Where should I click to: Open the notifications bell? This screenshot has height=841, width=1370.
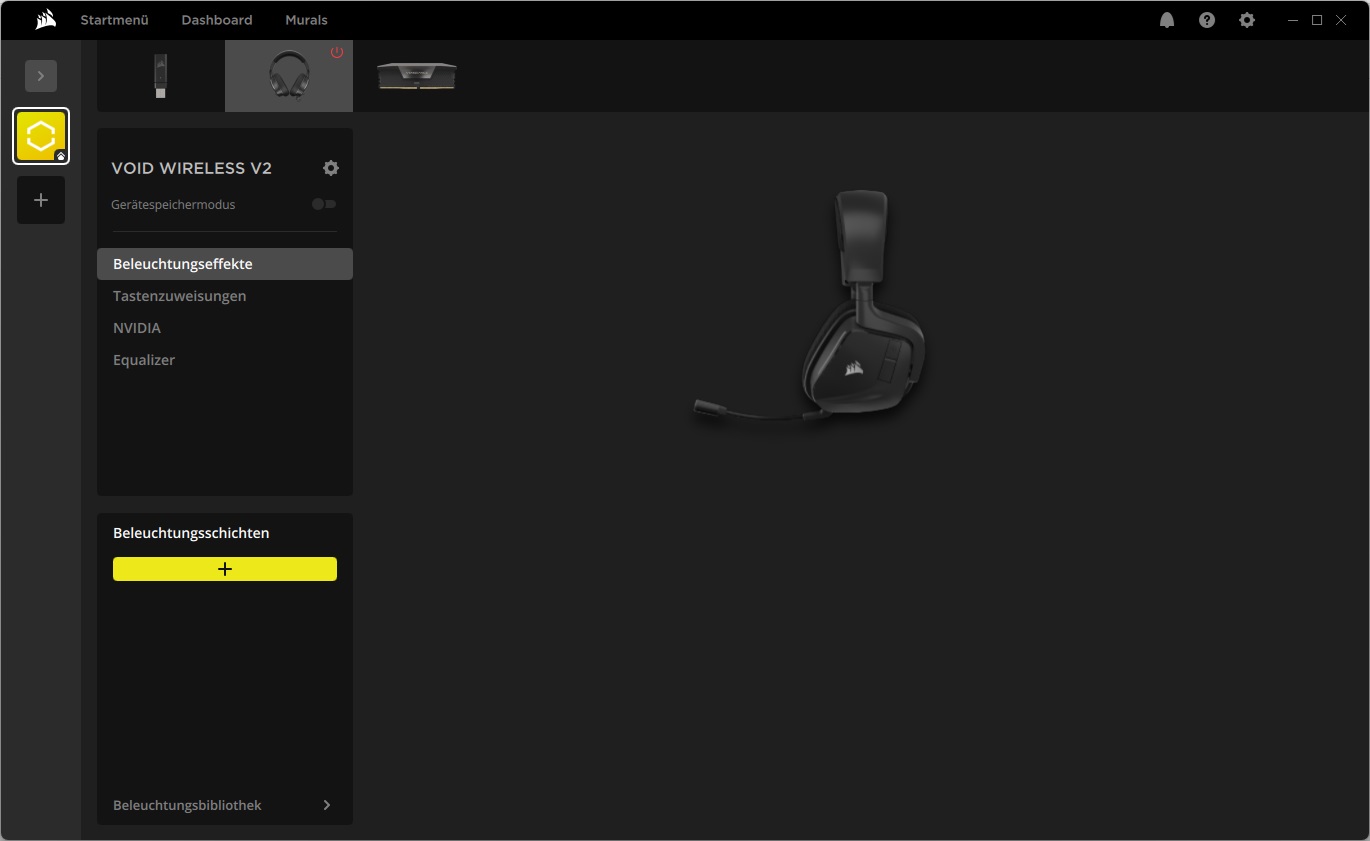click(1167, 20)
